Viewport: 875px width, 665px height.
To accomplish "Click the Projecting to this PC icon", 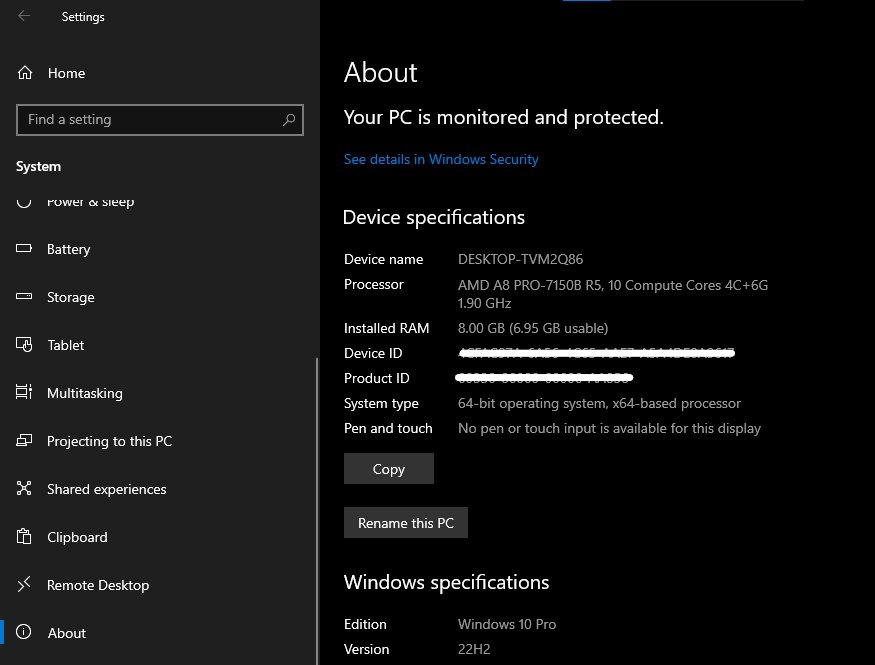I will pos(25,441).
